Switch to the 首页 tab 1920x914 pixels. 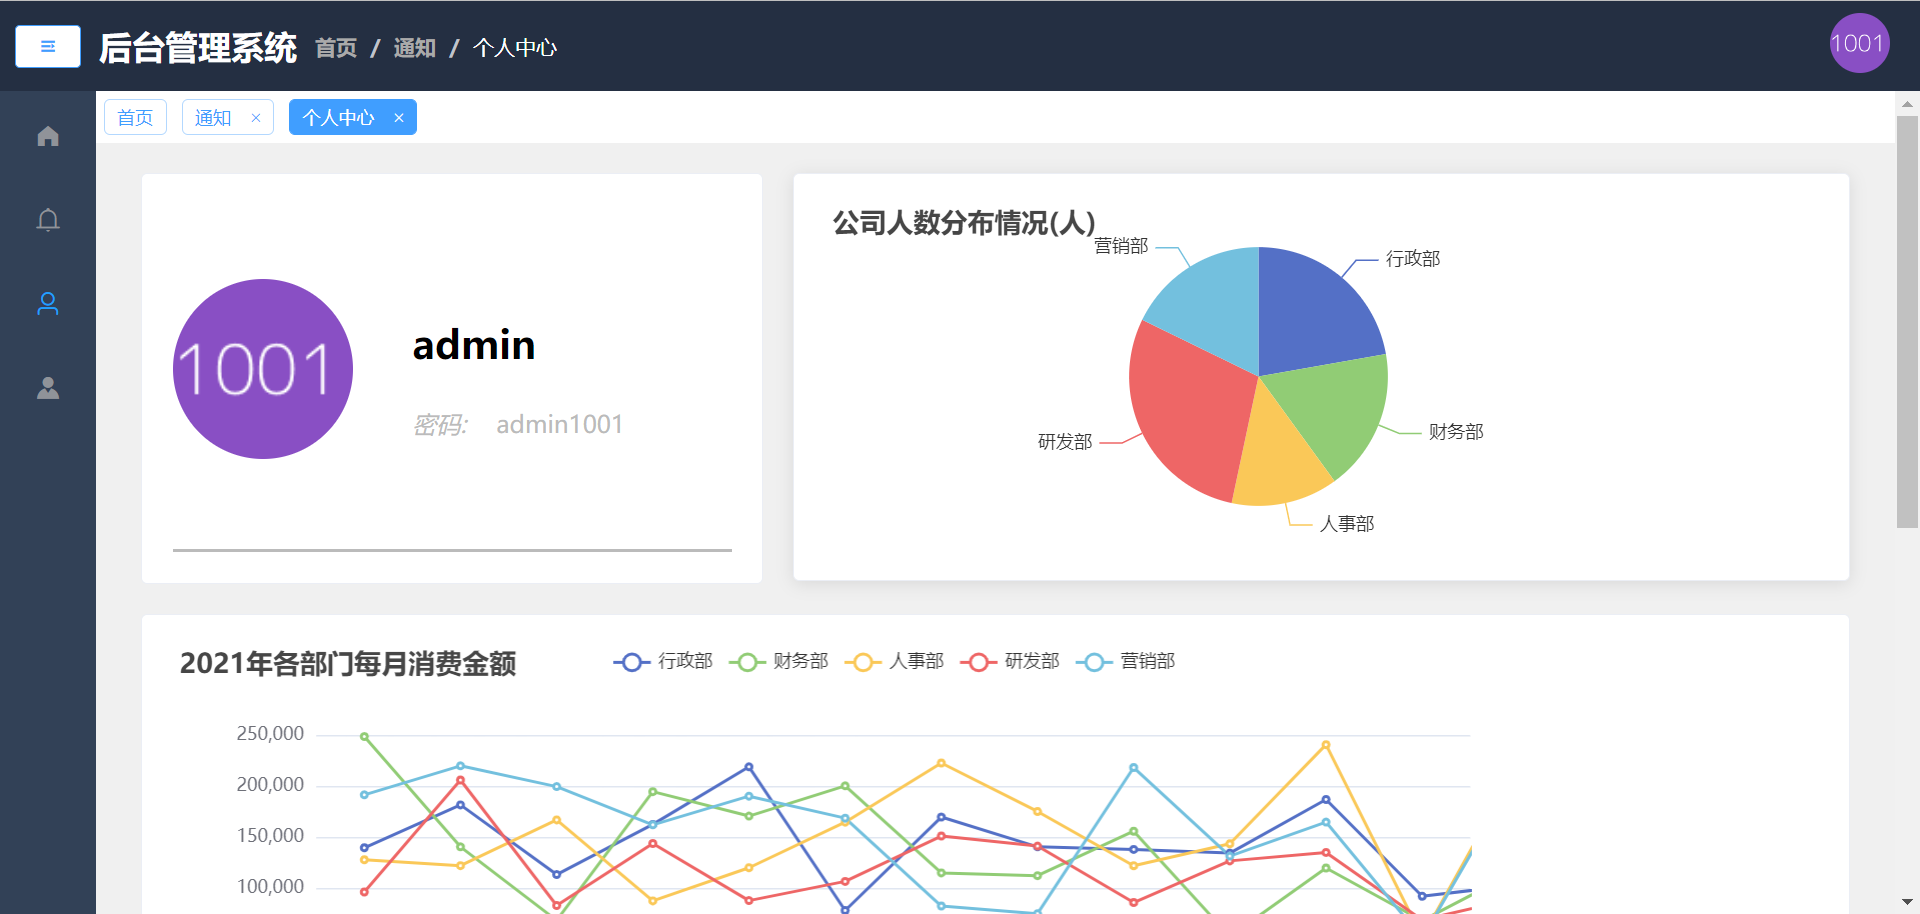135,118
